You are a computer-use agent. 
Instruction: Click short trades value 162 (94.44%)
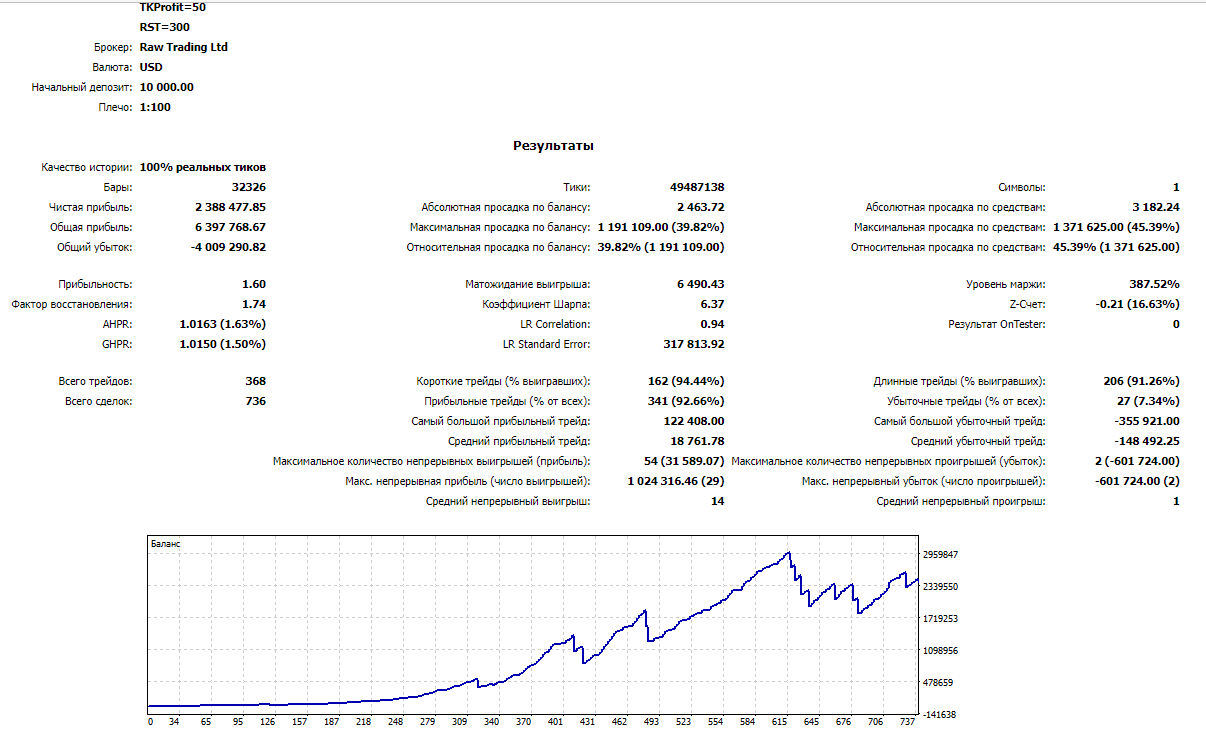tap(687, 381)
